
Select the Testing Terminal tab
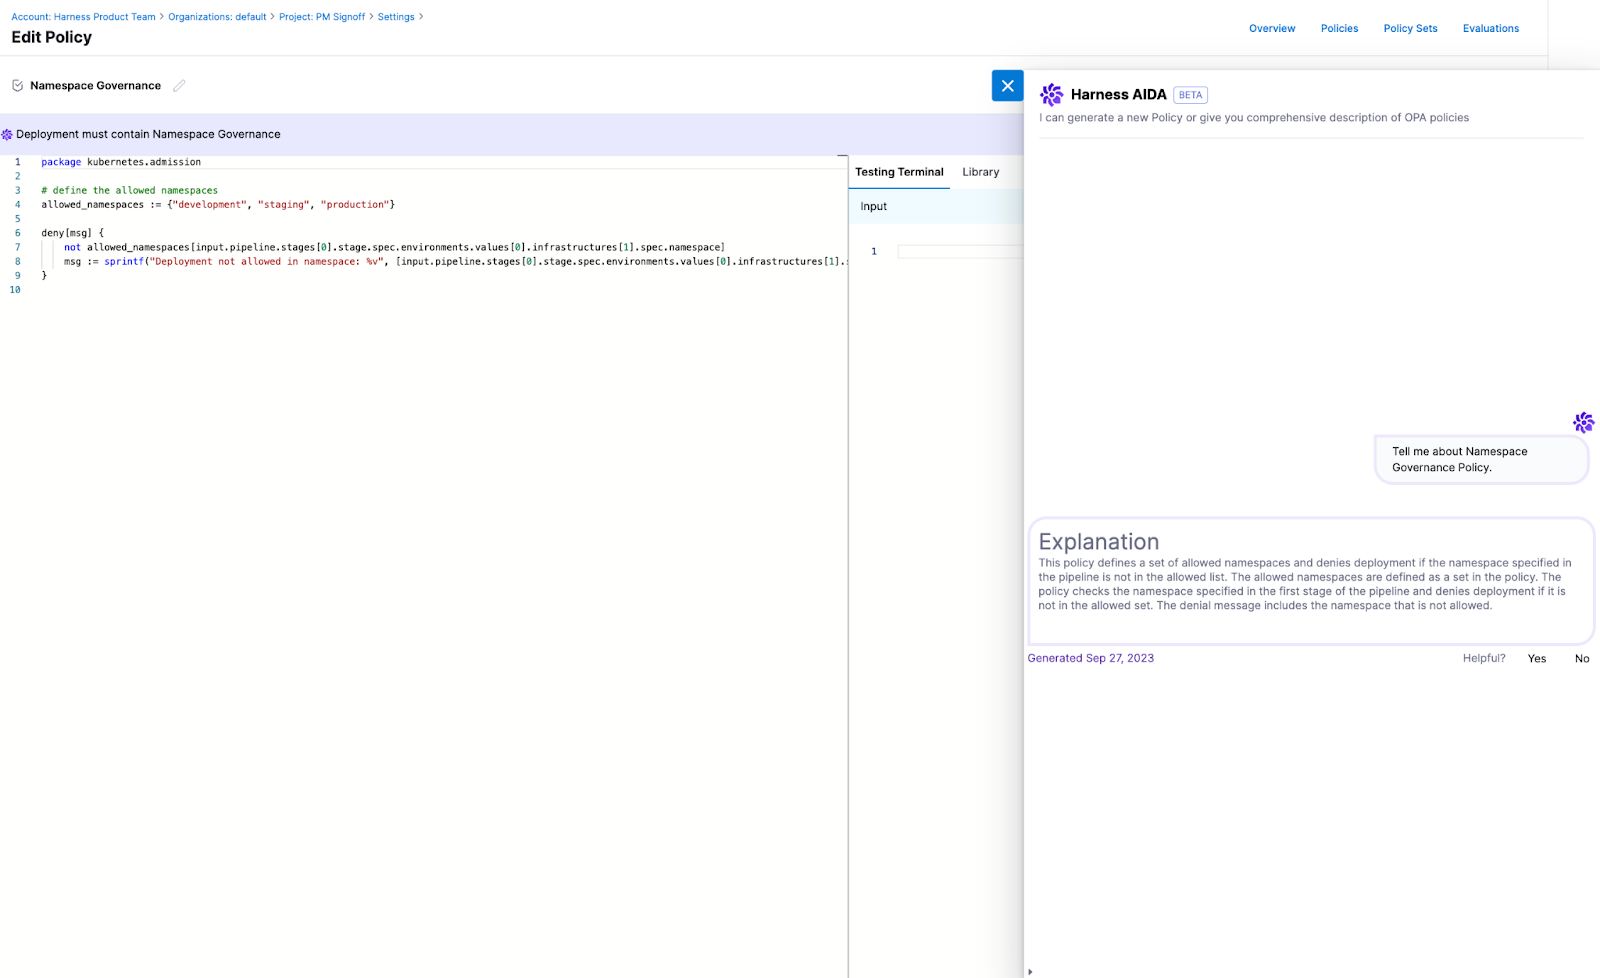click(x=899, y=172)
